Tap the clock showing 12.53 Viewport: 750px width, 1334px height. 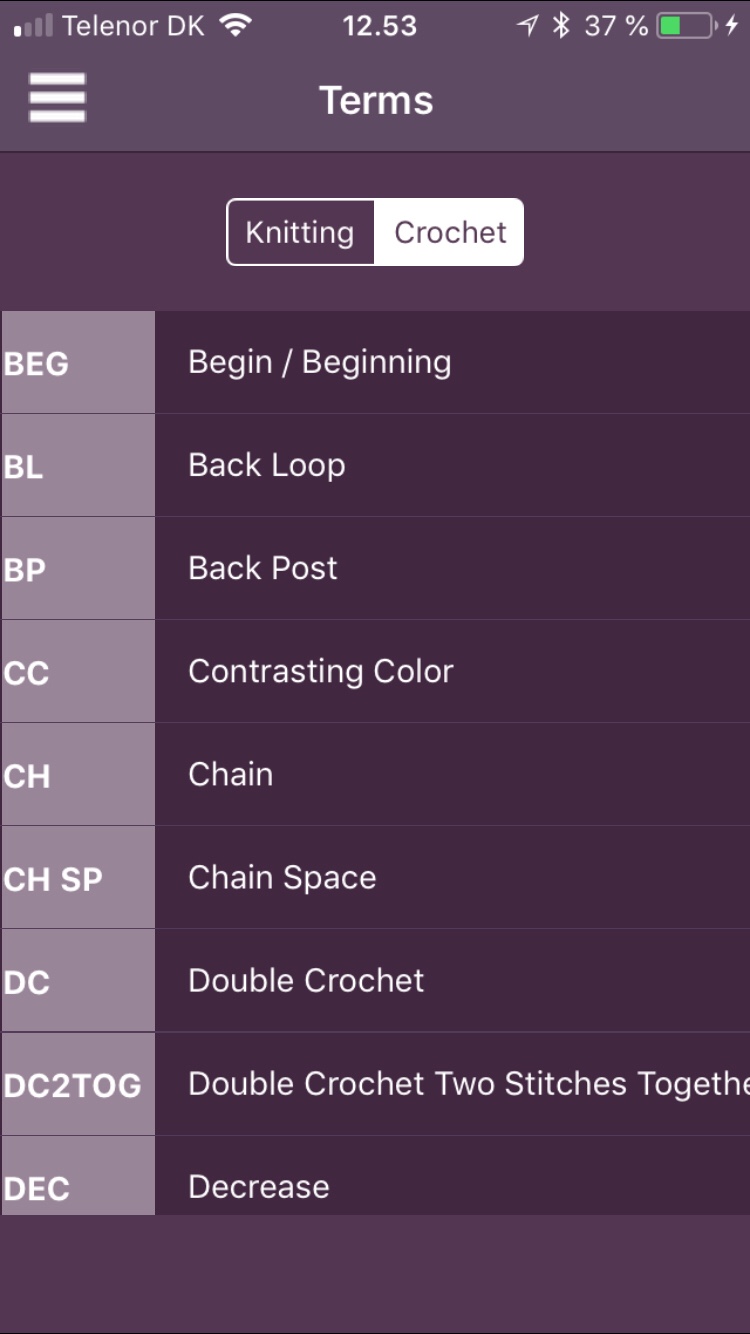pos(379,26)
